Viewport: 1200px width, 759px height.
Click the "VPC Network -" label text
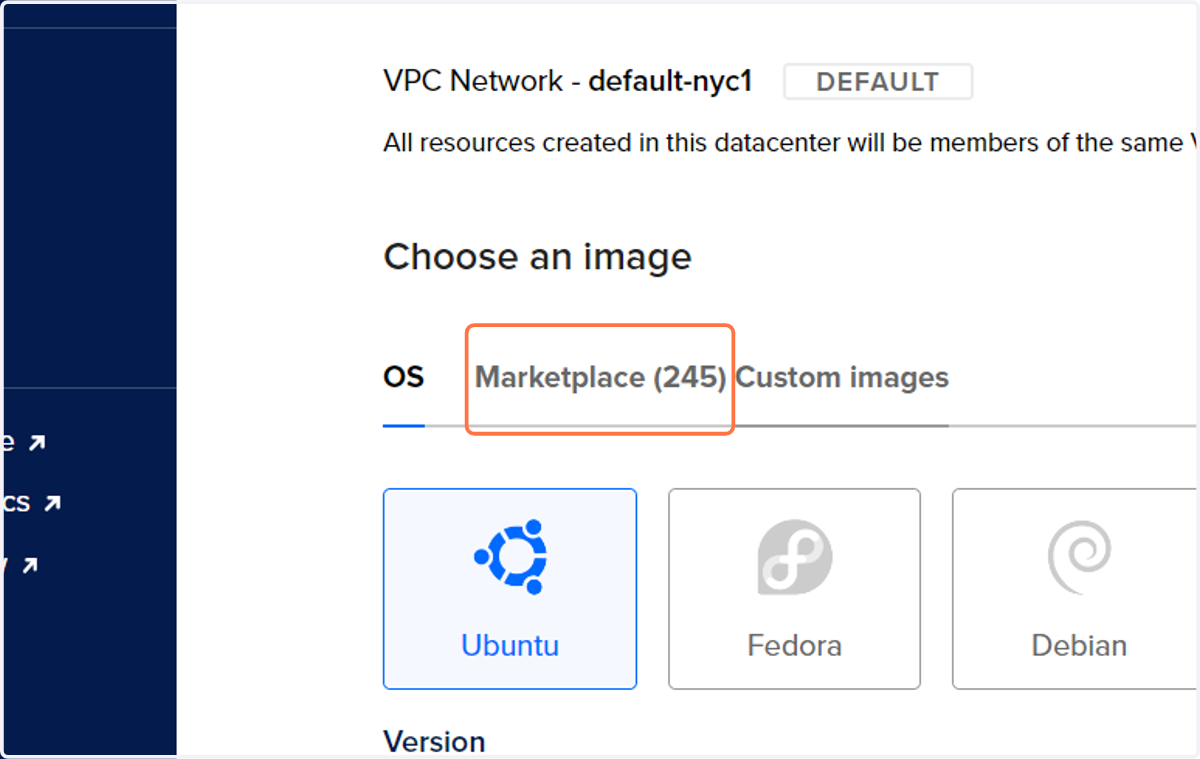click(483, 82)
